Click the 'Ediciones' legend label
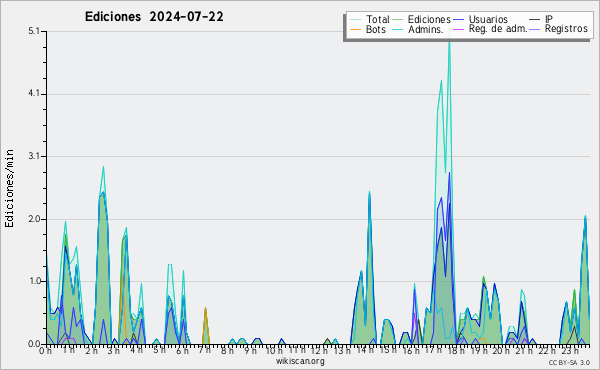600x370 pixels. [x=429, y=19]
